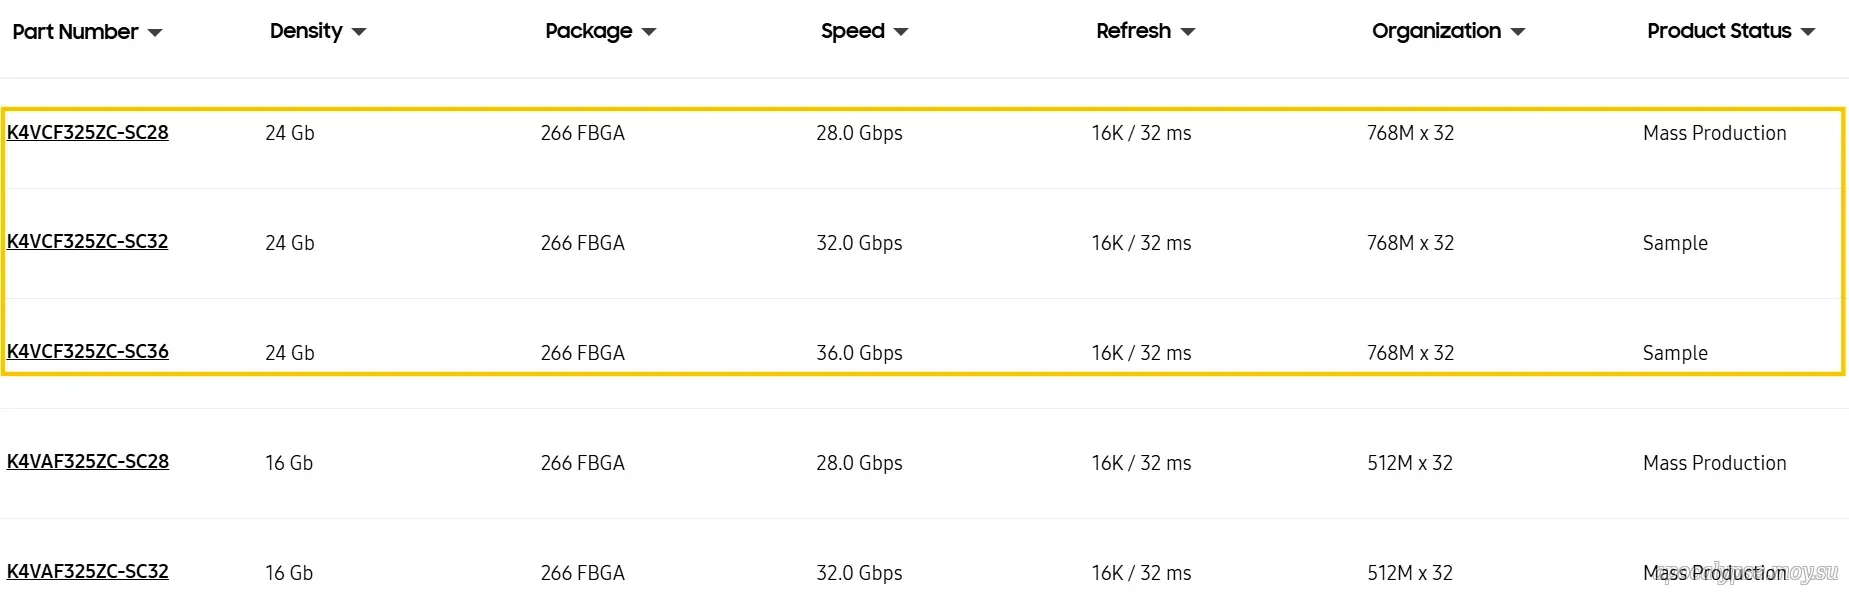Follow the K4VCF325ZC-SC36 part number link
This screenshot has height=595, width=1849.
(88, 351)
